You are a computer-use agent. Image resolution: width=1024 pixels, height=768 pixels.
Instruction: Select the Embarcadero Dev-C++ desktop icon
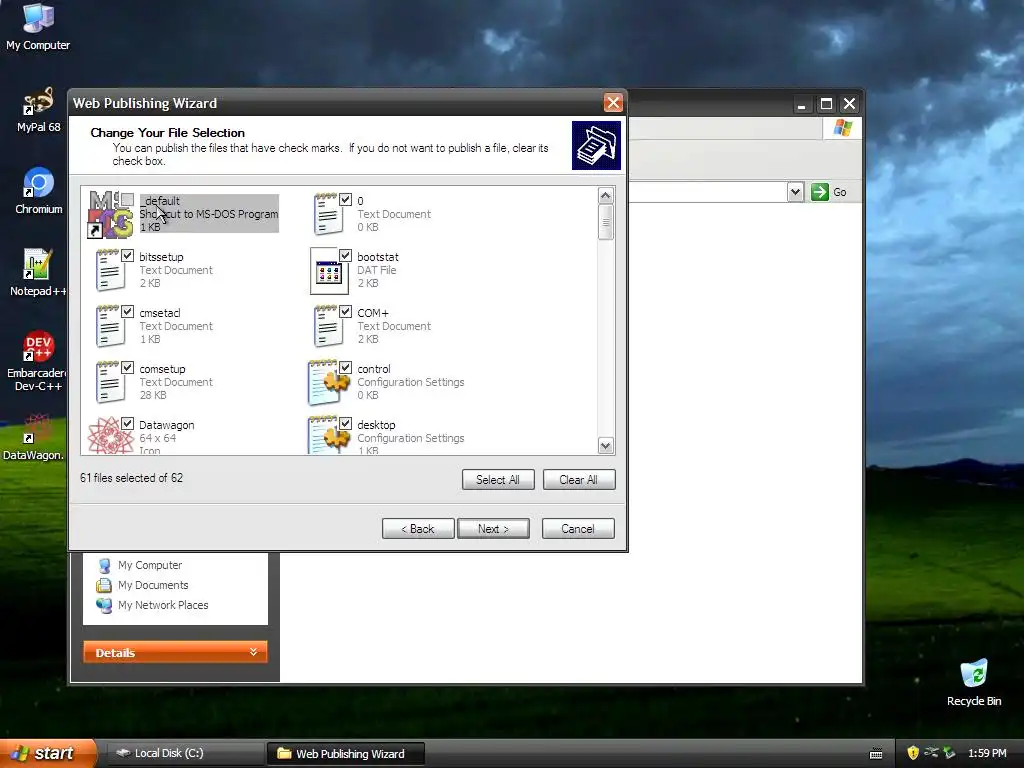[38, 360]
